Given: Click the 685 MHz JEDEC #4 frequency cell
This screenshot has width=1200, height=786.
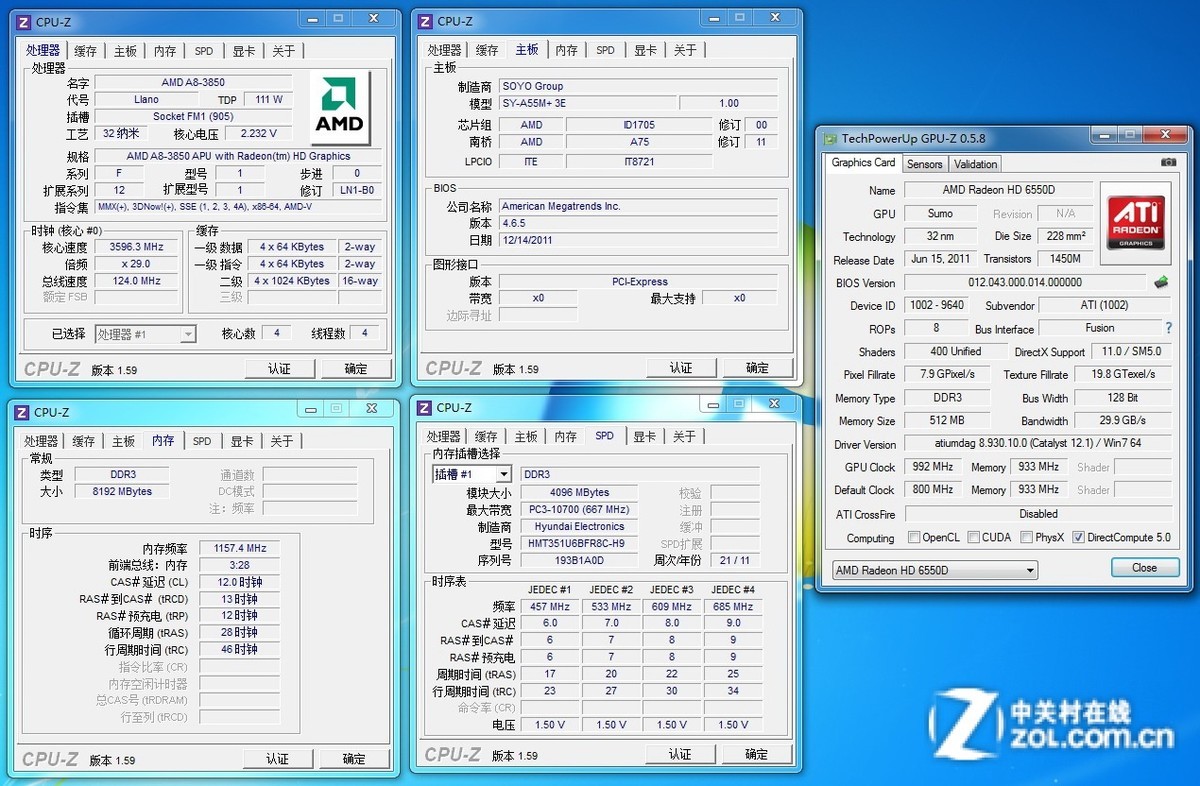Looking at the screenshot, I should [x=733, y=606].
